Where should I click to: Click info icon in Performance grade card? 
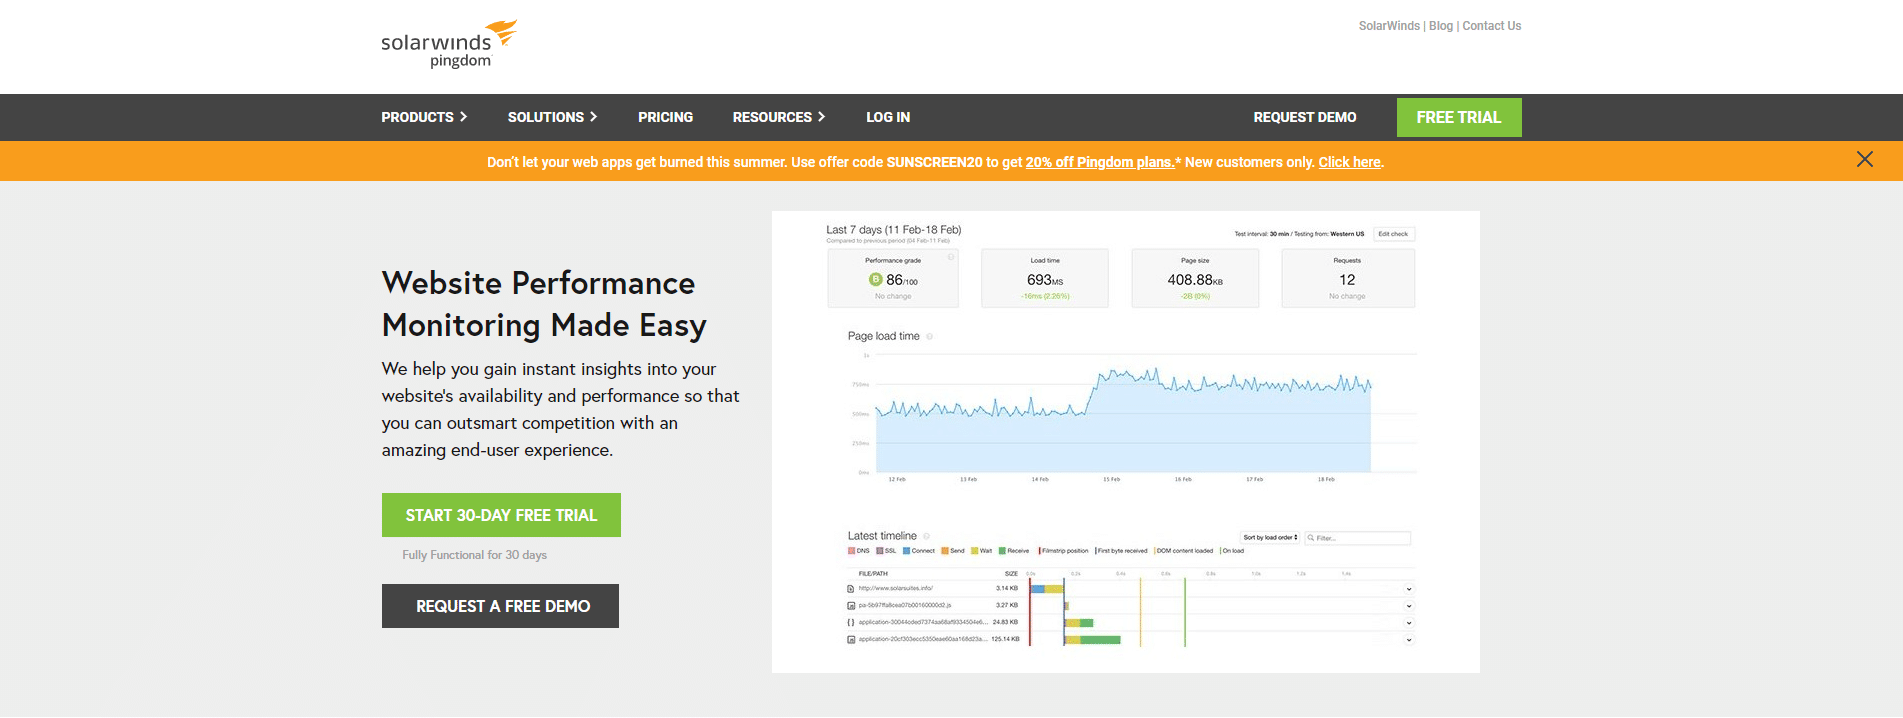pos(950,257)
